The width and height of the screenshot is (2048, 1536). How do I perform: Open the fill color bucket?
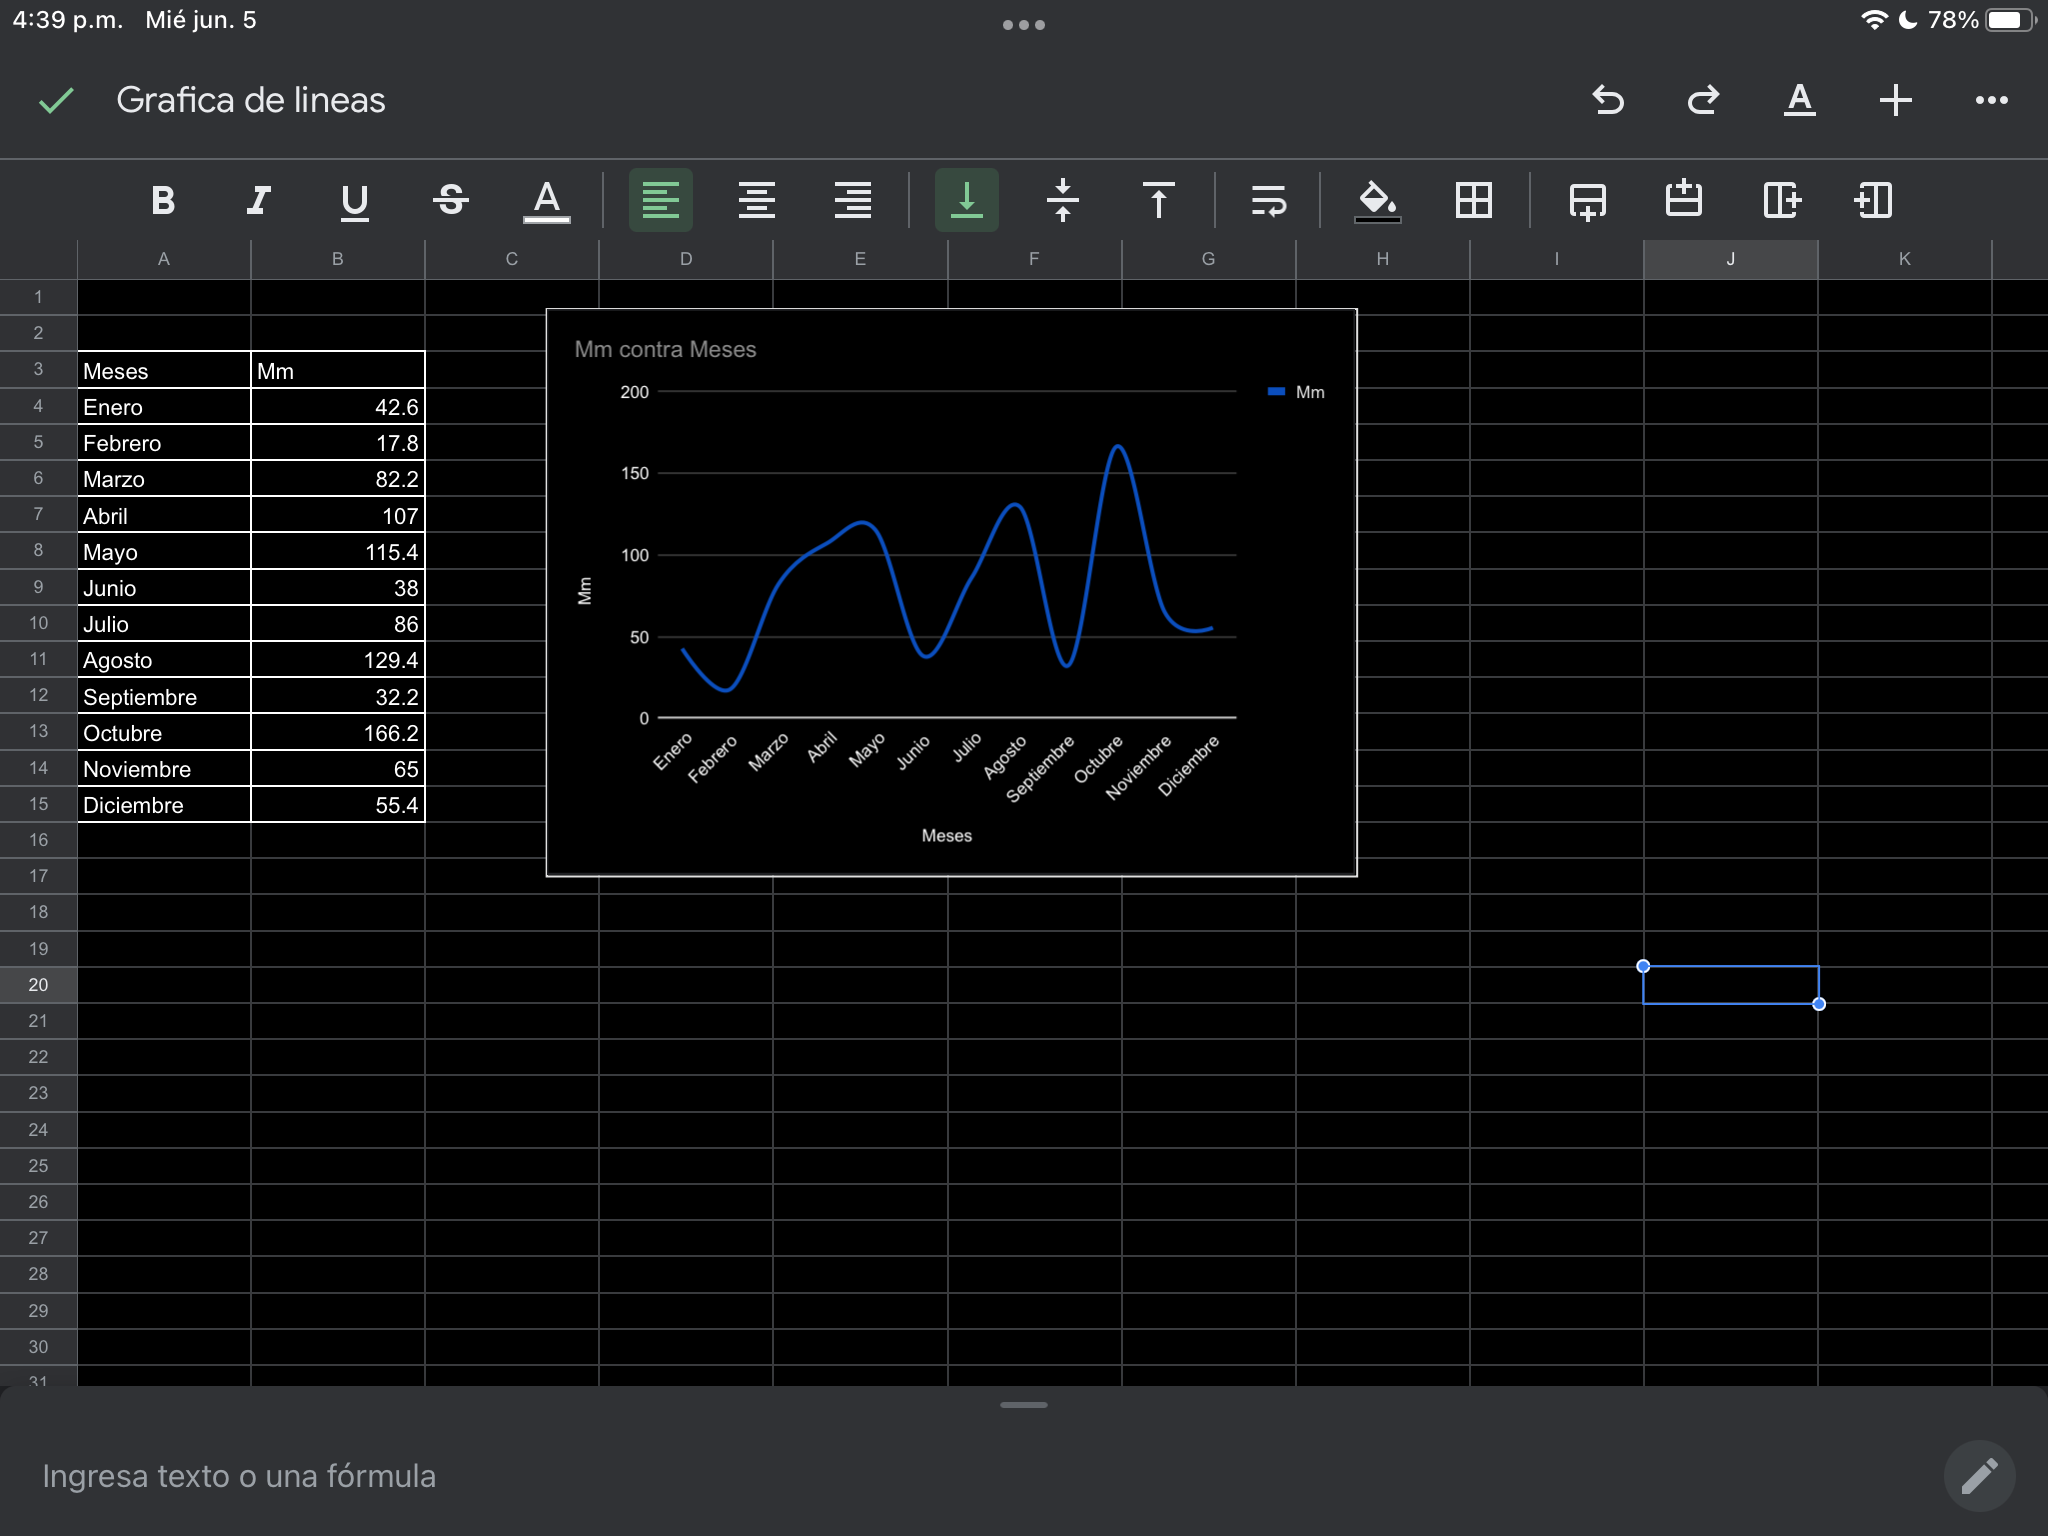[x=1377, y=200]
